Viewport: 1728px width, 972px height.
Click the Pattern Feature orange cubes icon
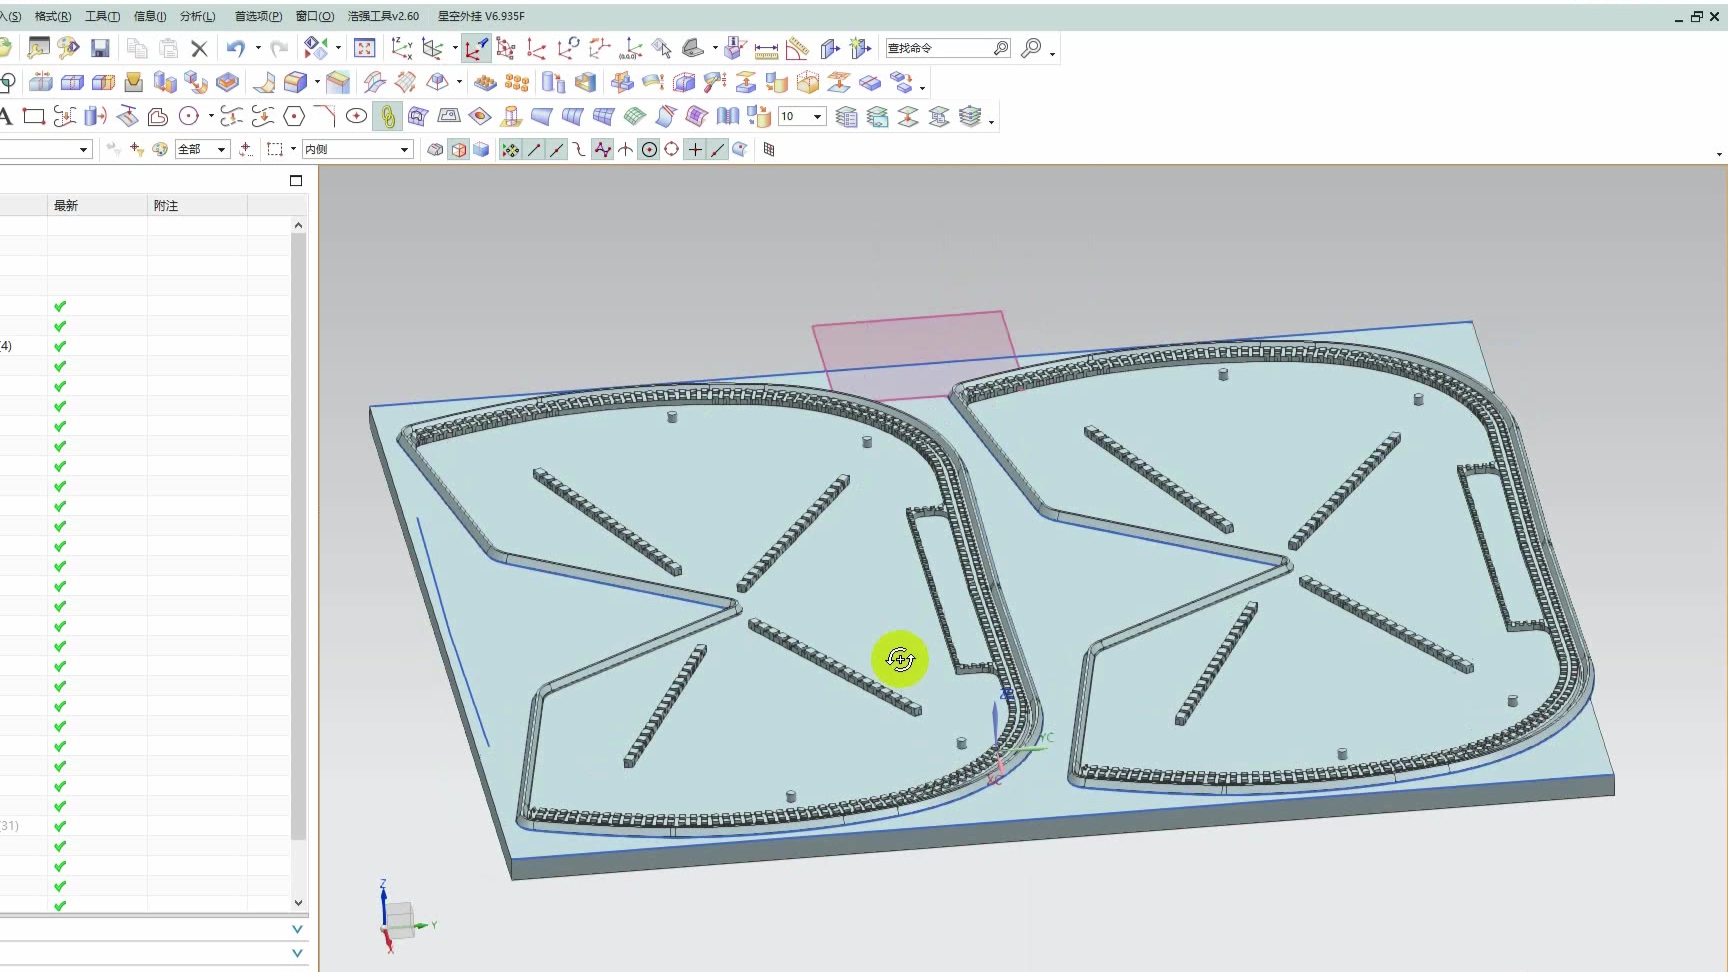click(516, 82)
